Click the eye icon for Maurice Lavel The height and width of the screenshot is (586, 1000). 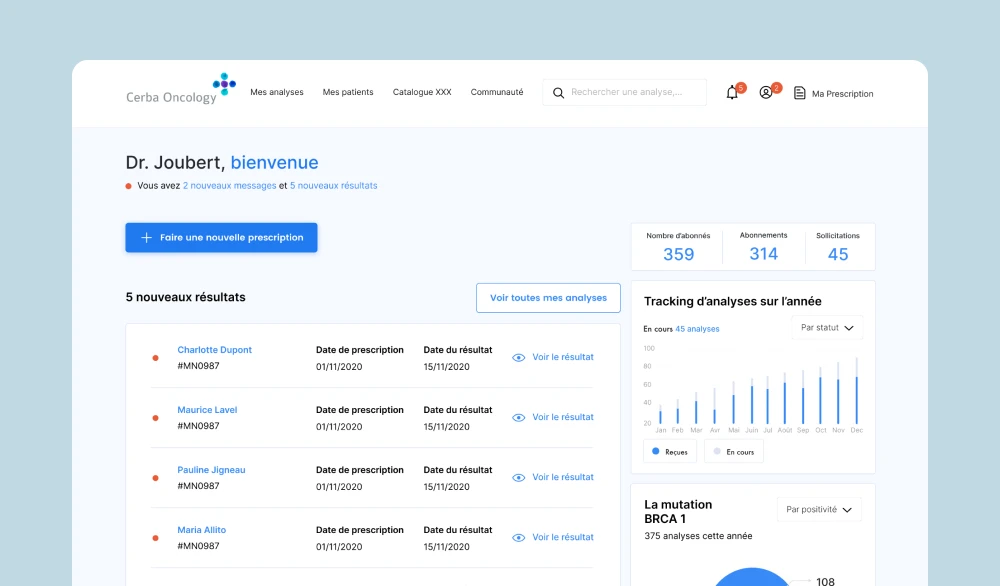(518, 418)
